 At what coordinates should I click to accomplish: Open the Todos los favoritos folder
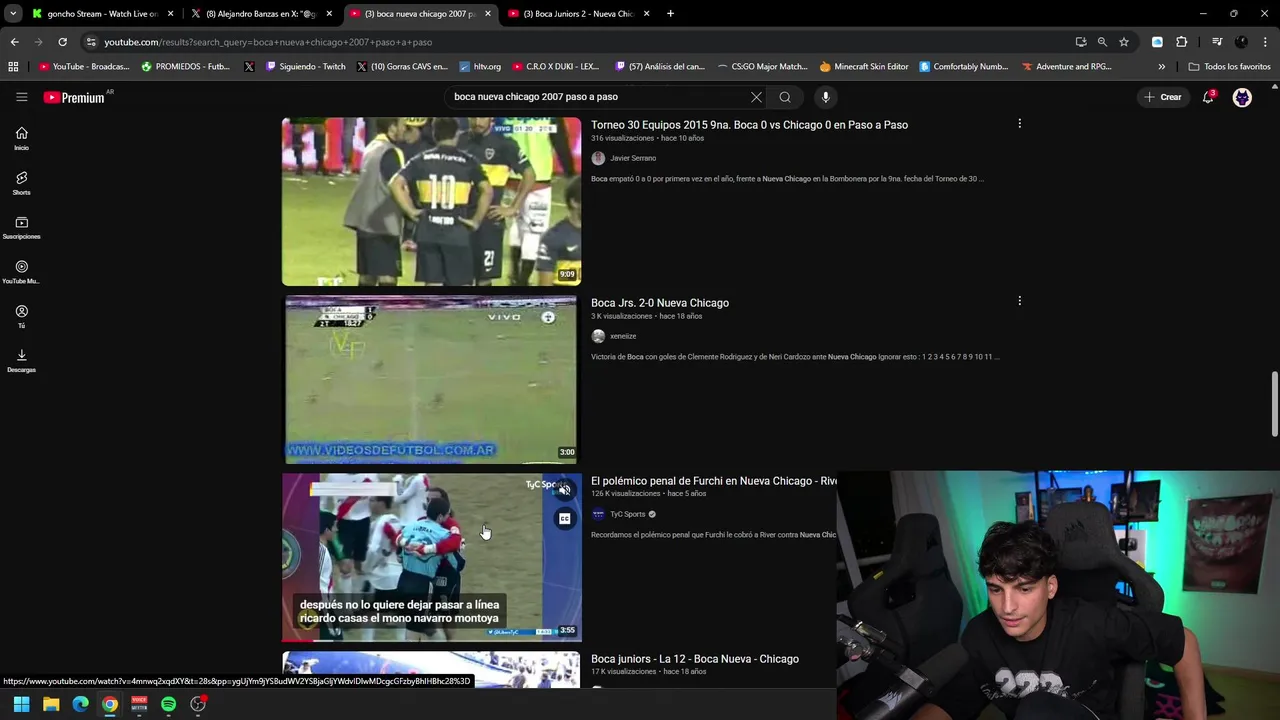pos(1229,66)
